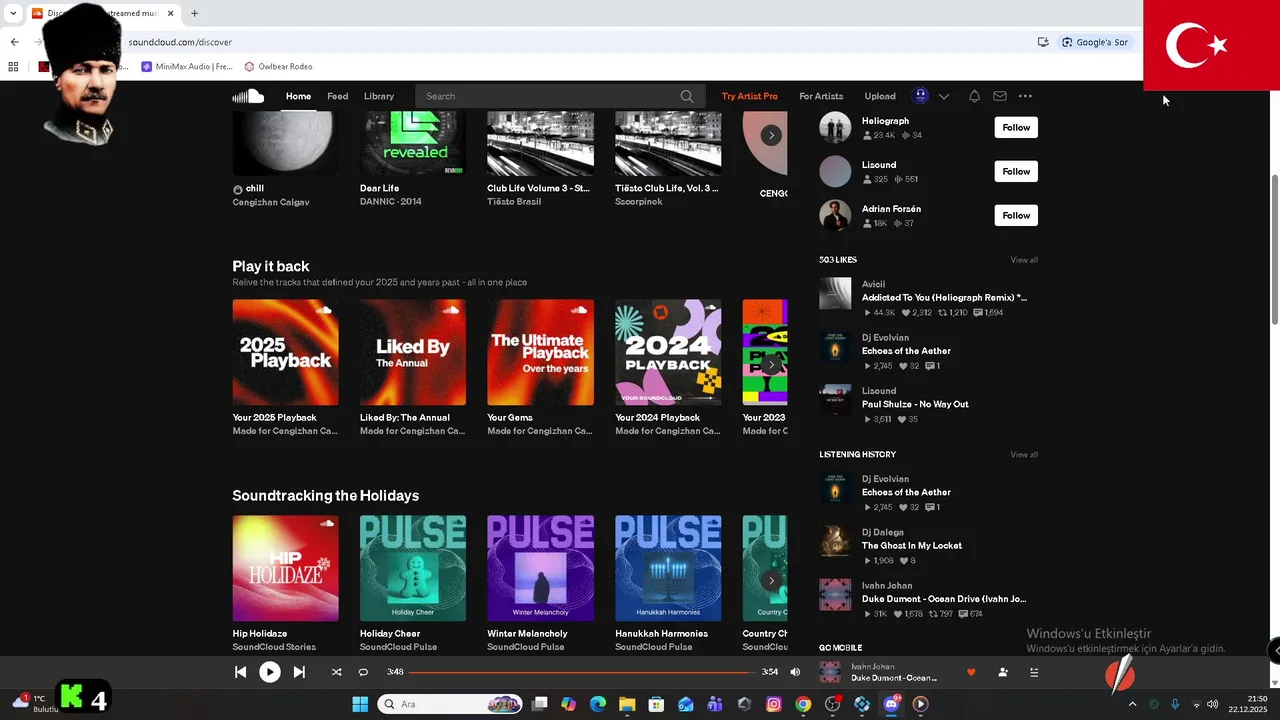The image size is (1280, 720).
Task: Advance Soundtracking the Holidays carousel arrow
Action: [x=771, y=580]
